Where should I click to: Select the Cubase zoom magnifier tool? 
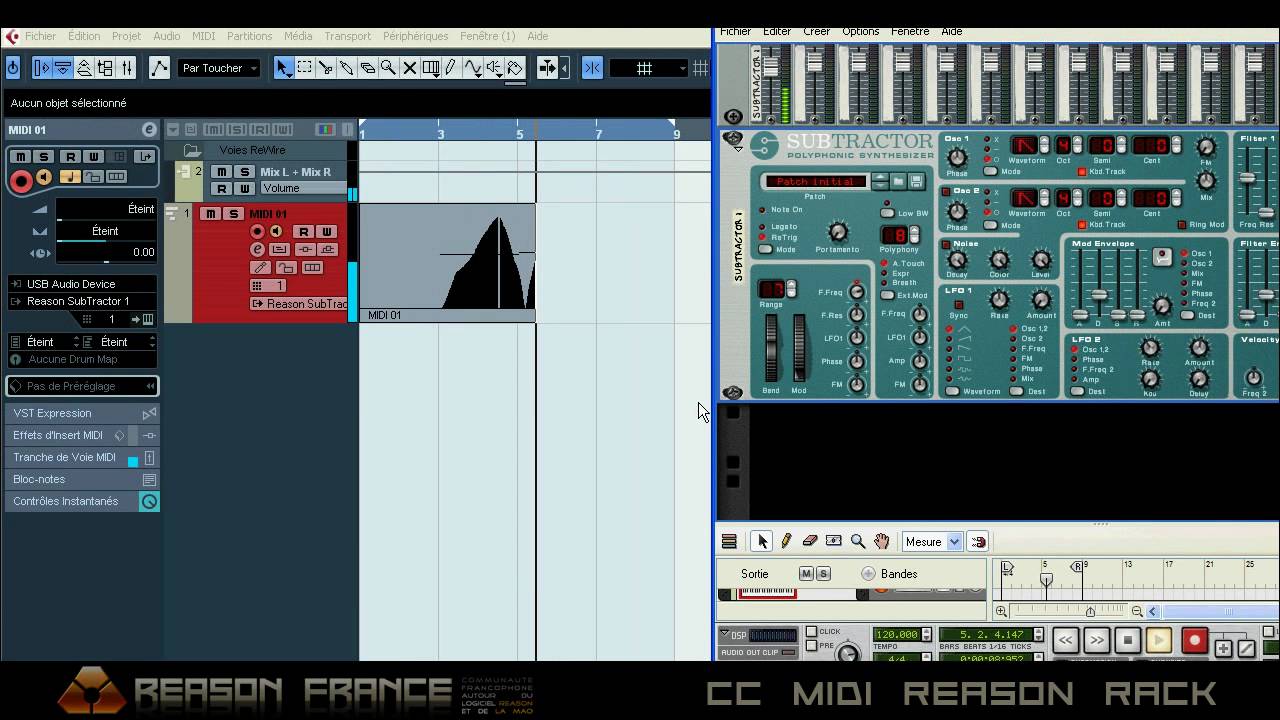(x=388, y=68)
